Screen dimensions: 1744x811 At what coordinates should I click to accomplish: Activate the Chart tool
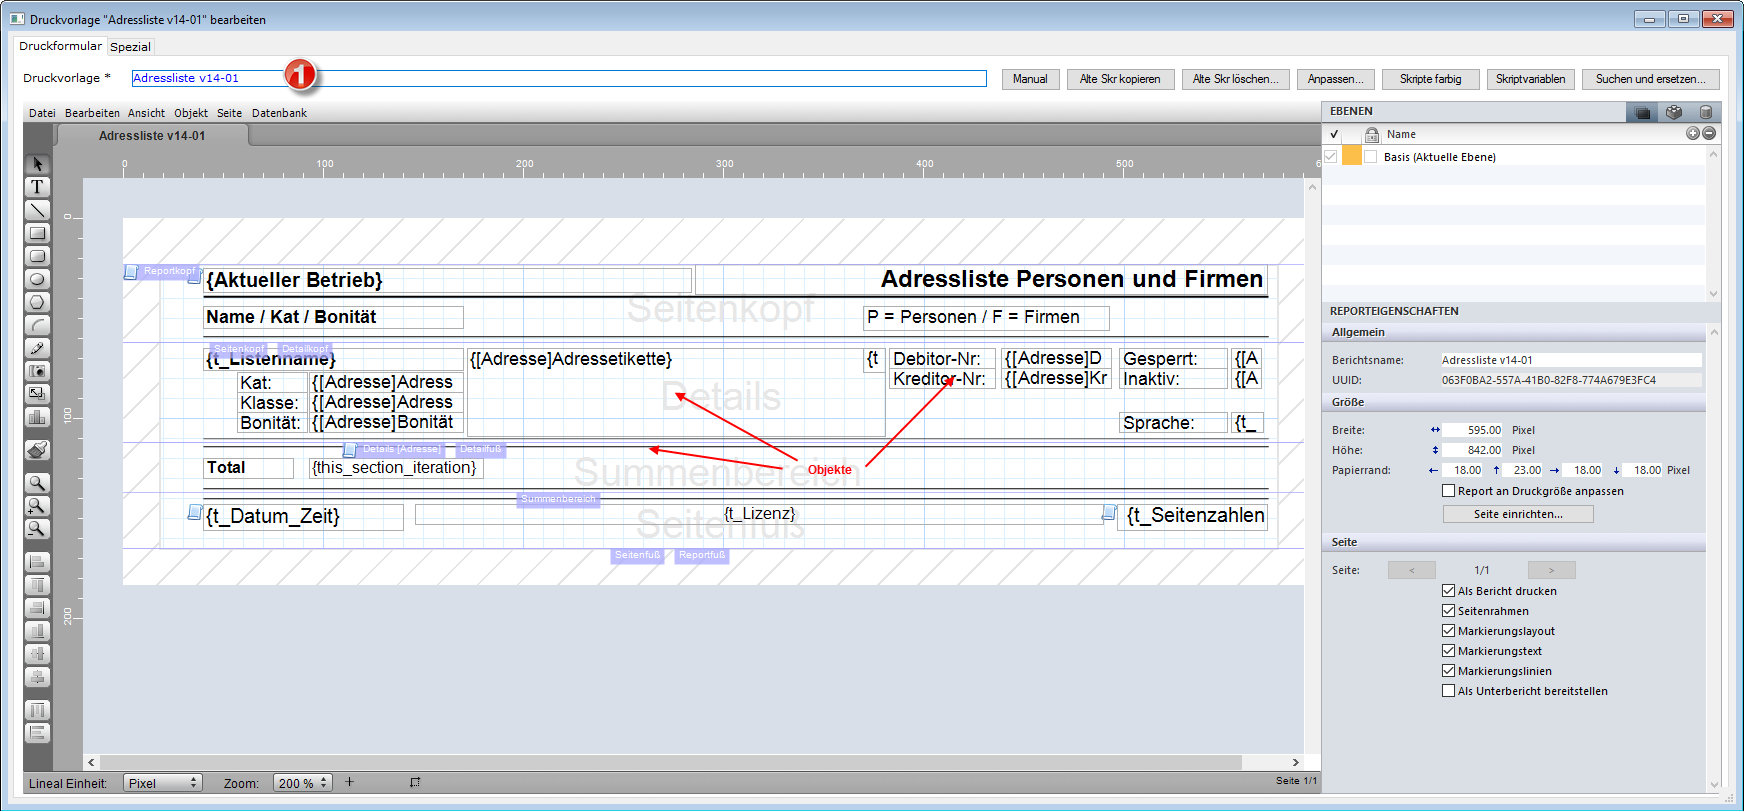(37, 417)
